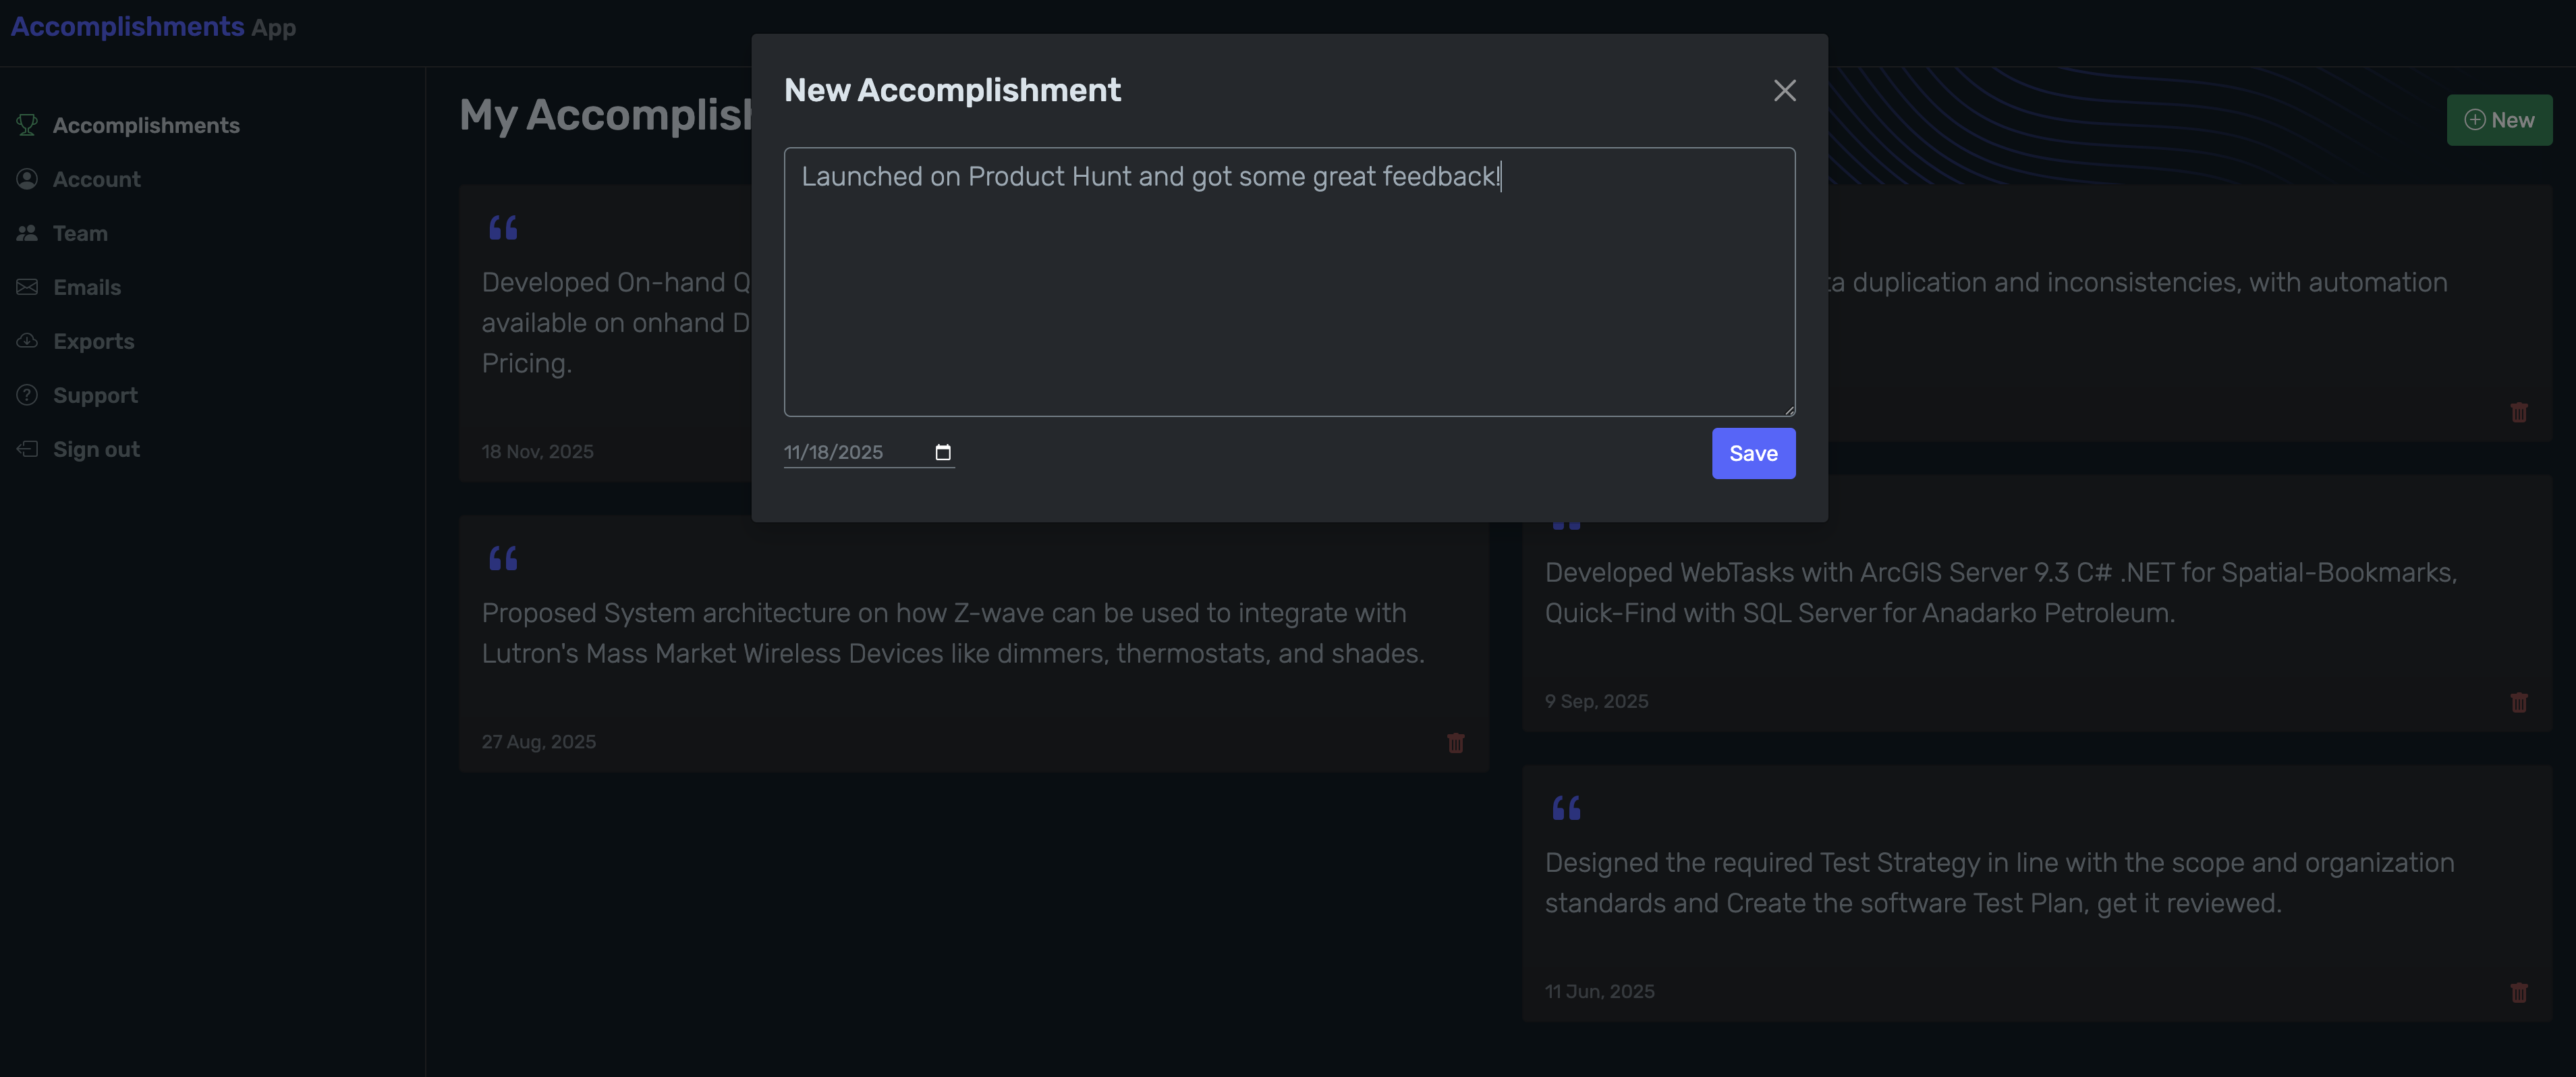This screenshot has width=2576, height=1077.
Task: Open Support via the question mark icon
Action: [27, 394]
